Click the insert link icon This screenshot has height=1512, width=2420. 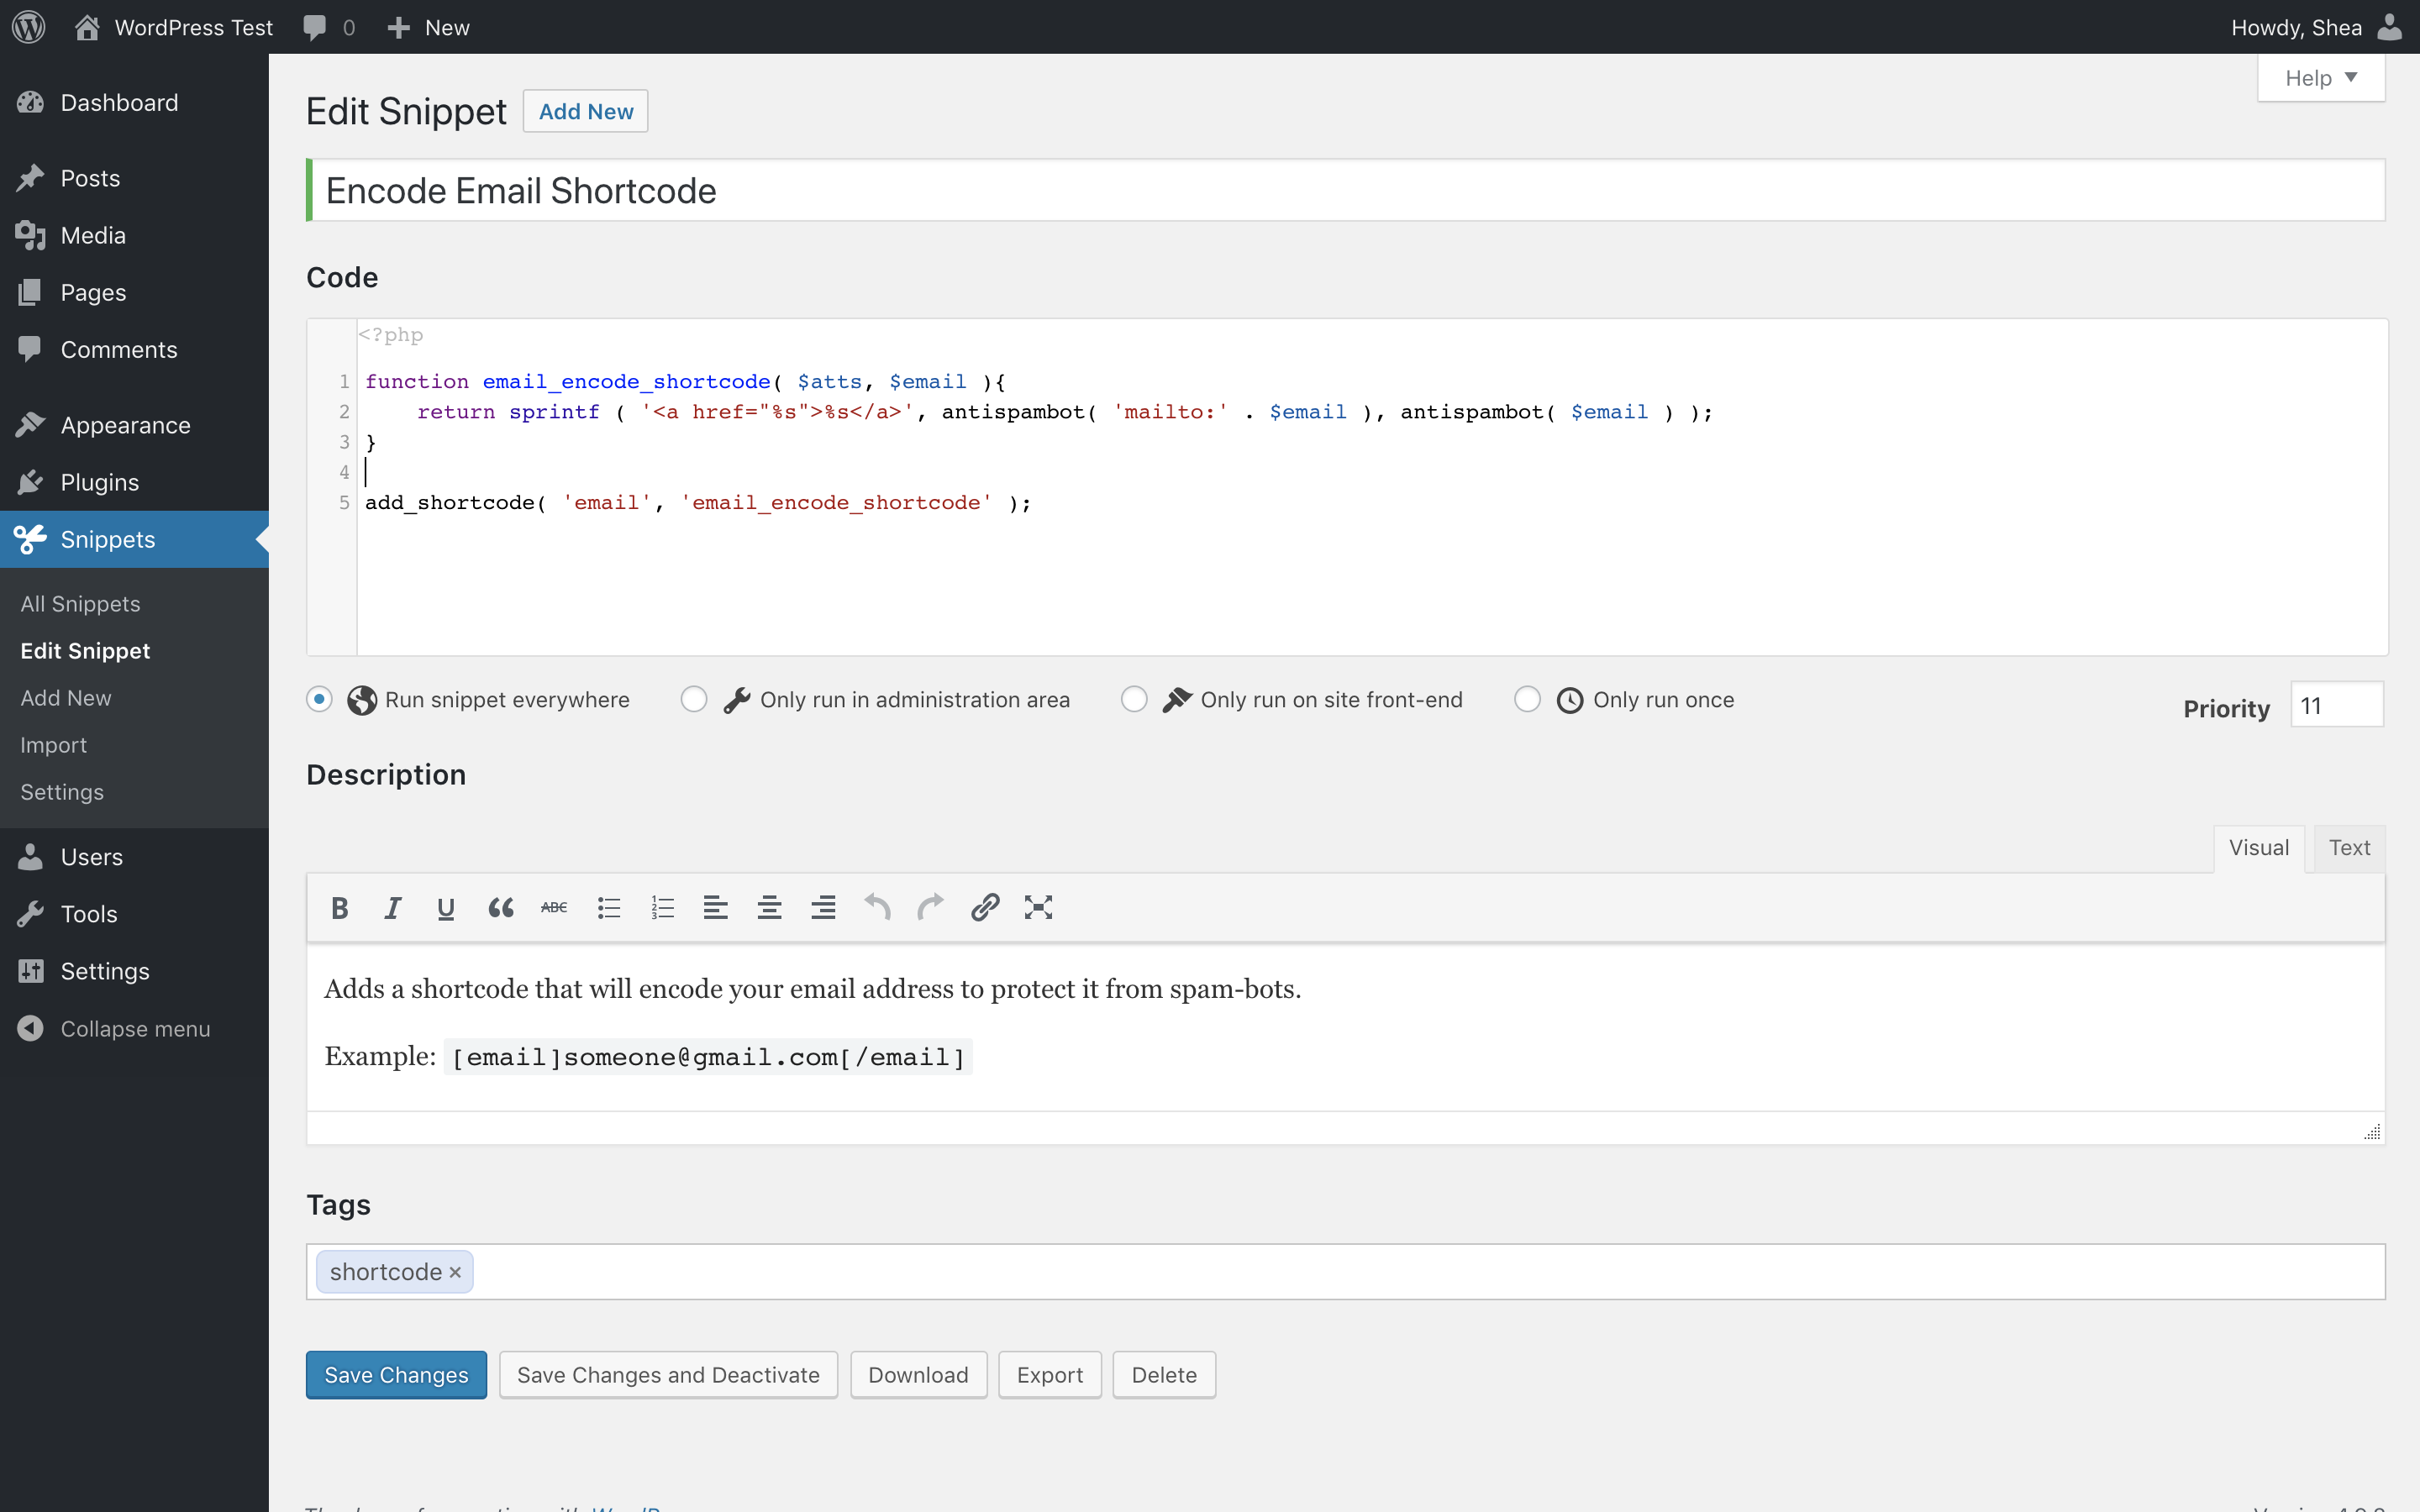984,906
